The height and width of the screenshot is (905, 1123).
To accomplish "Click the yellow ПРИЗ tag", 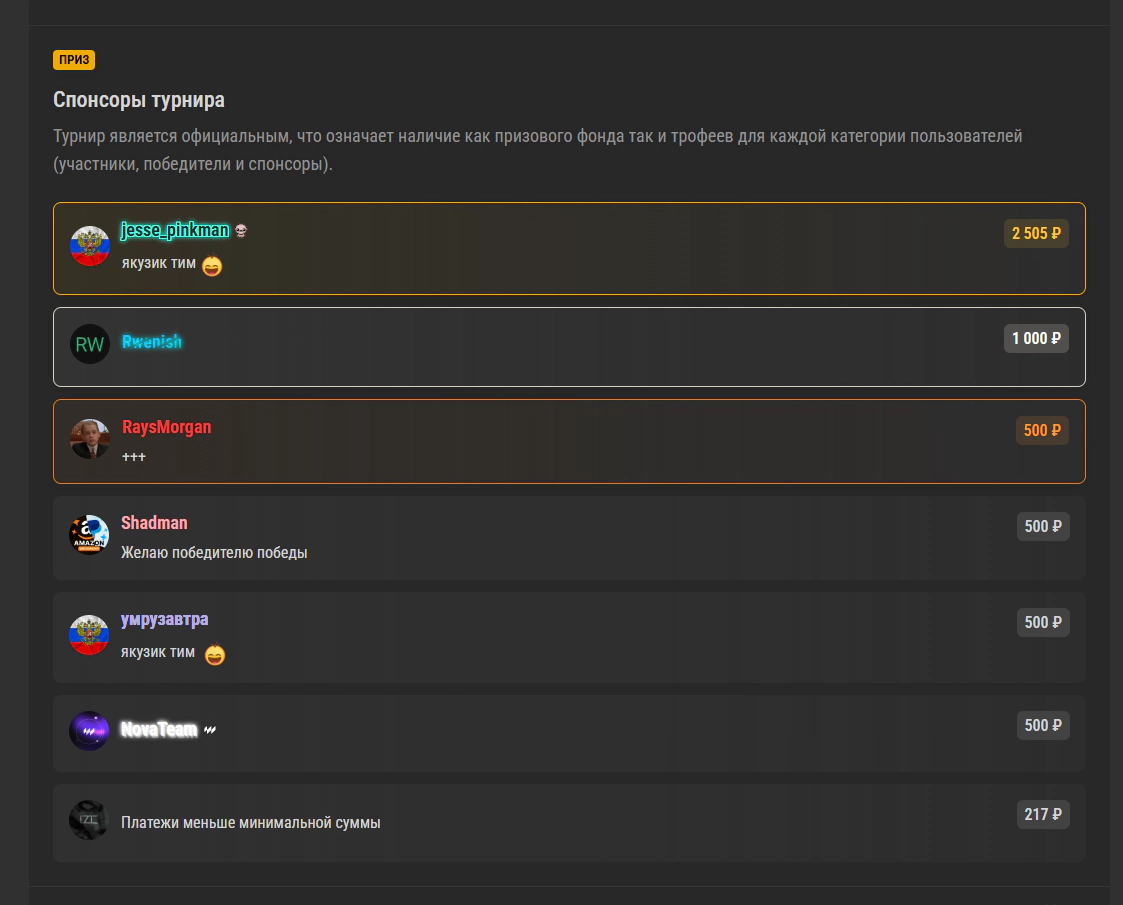I will coord(74,60).
